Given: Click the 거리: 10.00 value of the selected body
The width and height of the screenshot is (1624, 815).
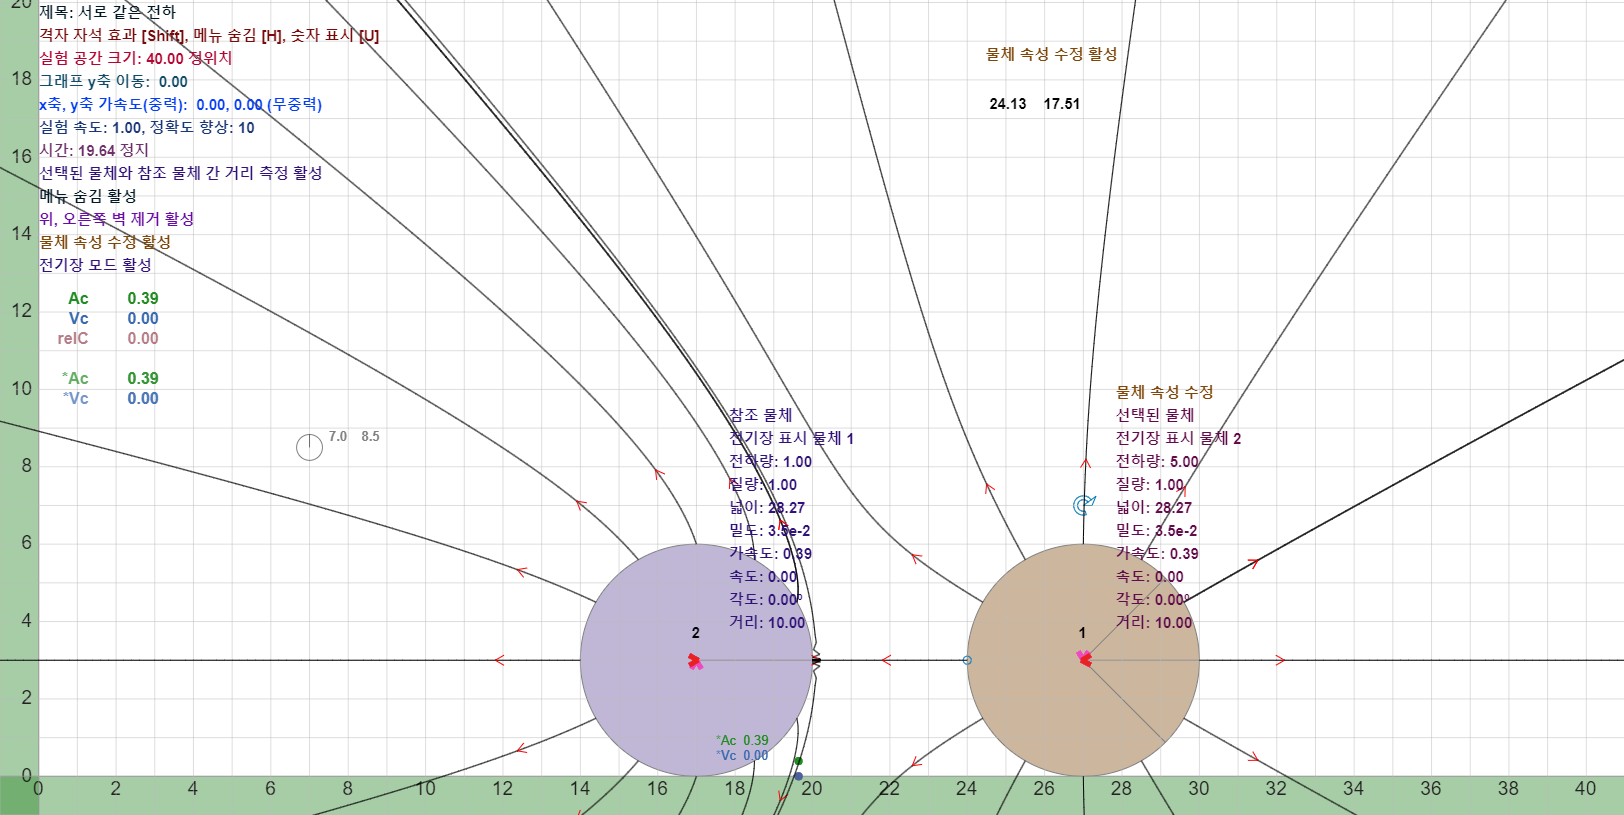Looking at the screenshot, I should click(x=1154, y=622).
